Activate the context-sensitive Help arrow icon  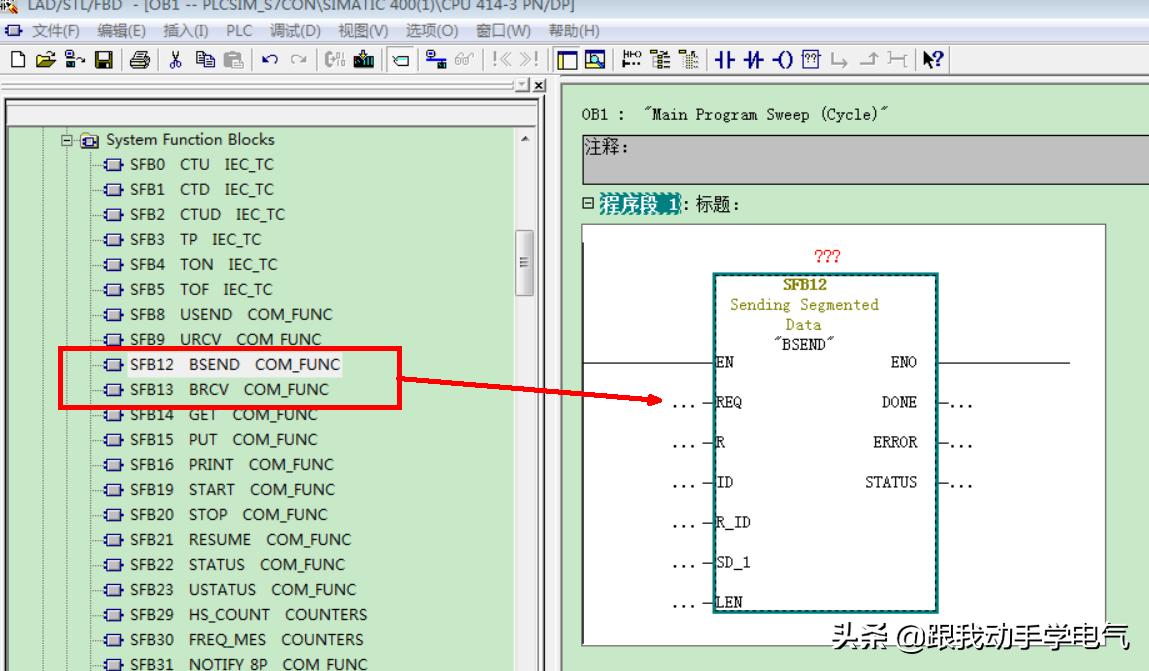tap(936, 62)
